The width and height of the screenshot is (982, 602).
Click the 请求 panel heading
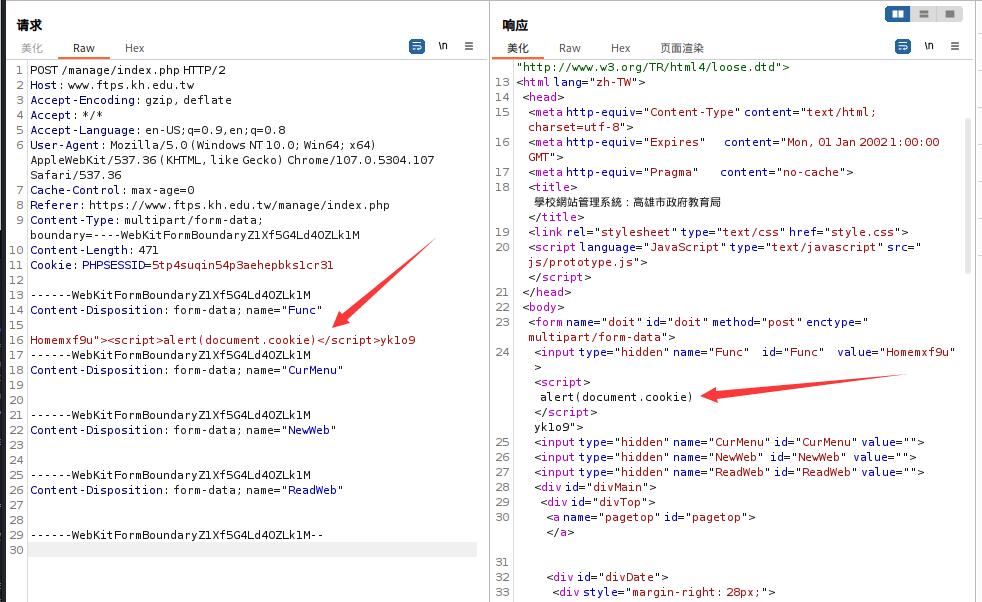click(29, 25)
